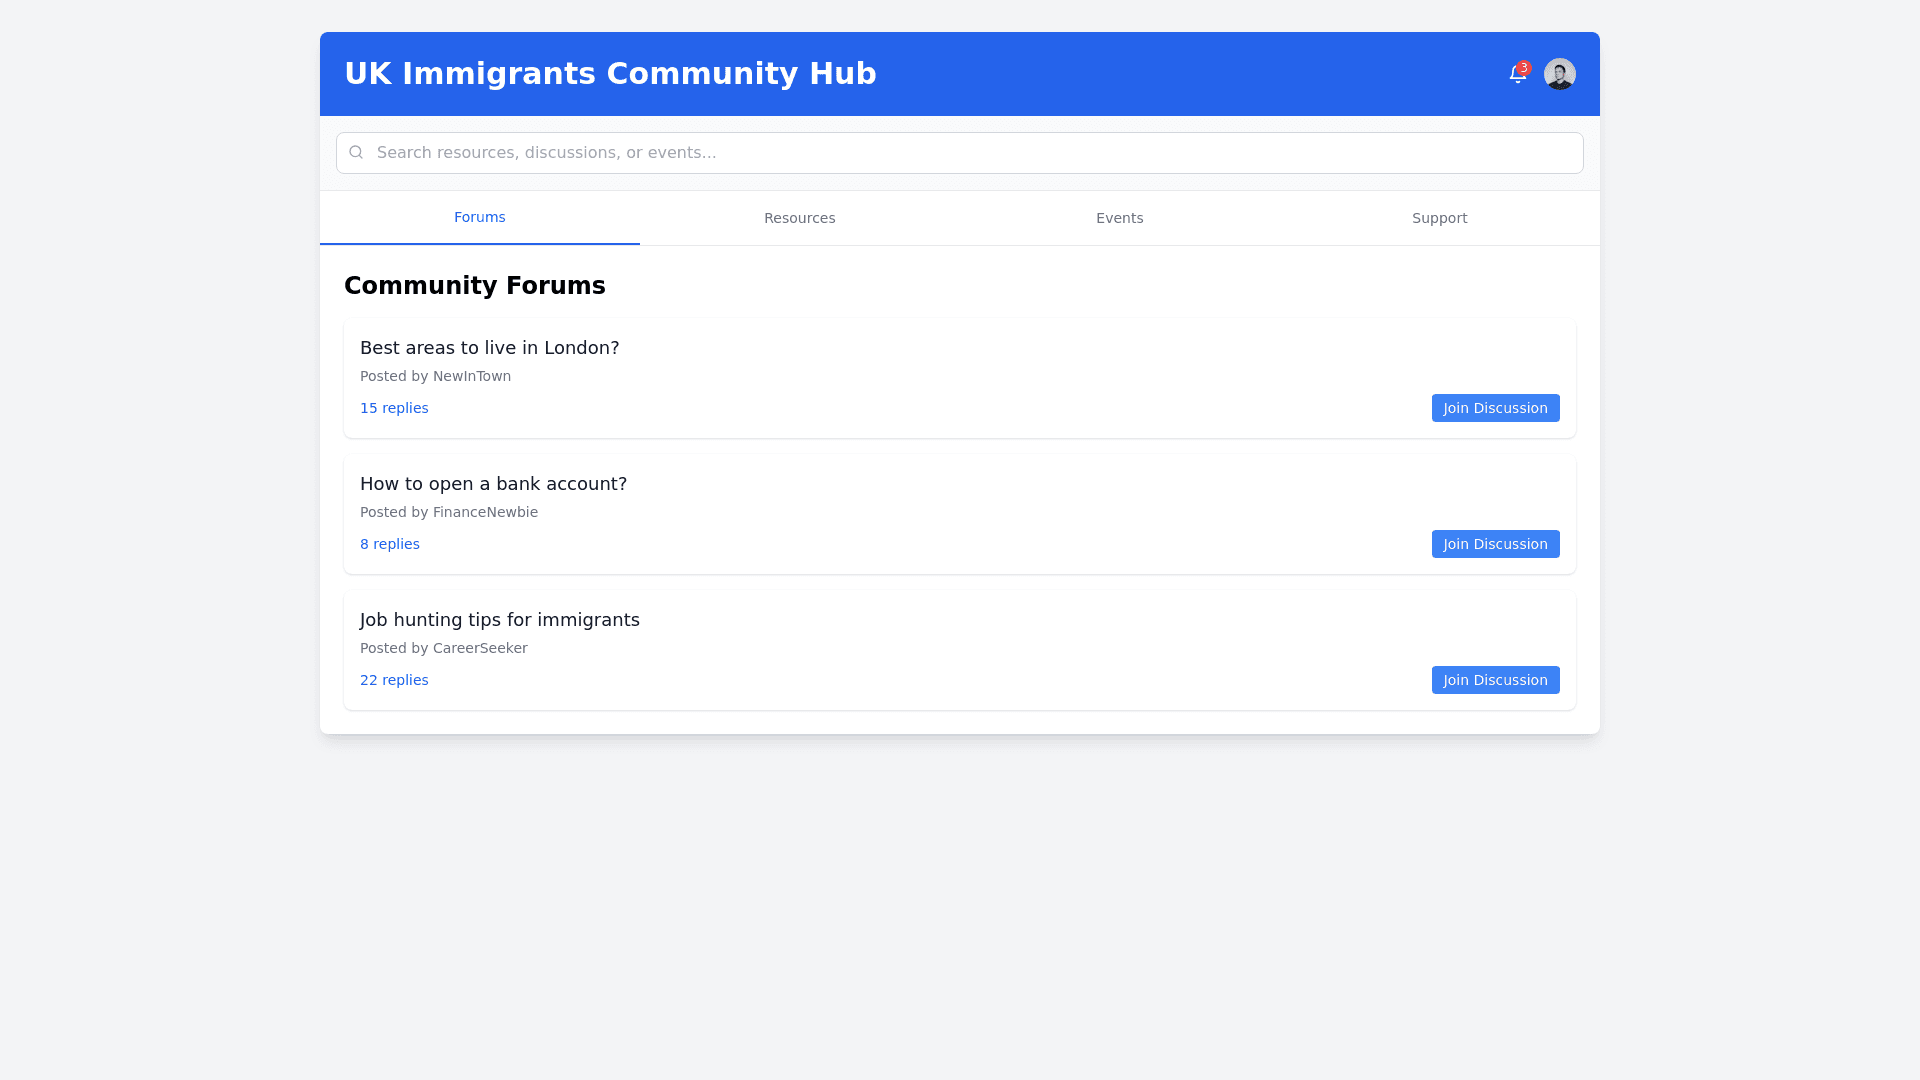Open 'How to open a bank account?' thread
1920x1080 pixels.
(x=493, y=484)
